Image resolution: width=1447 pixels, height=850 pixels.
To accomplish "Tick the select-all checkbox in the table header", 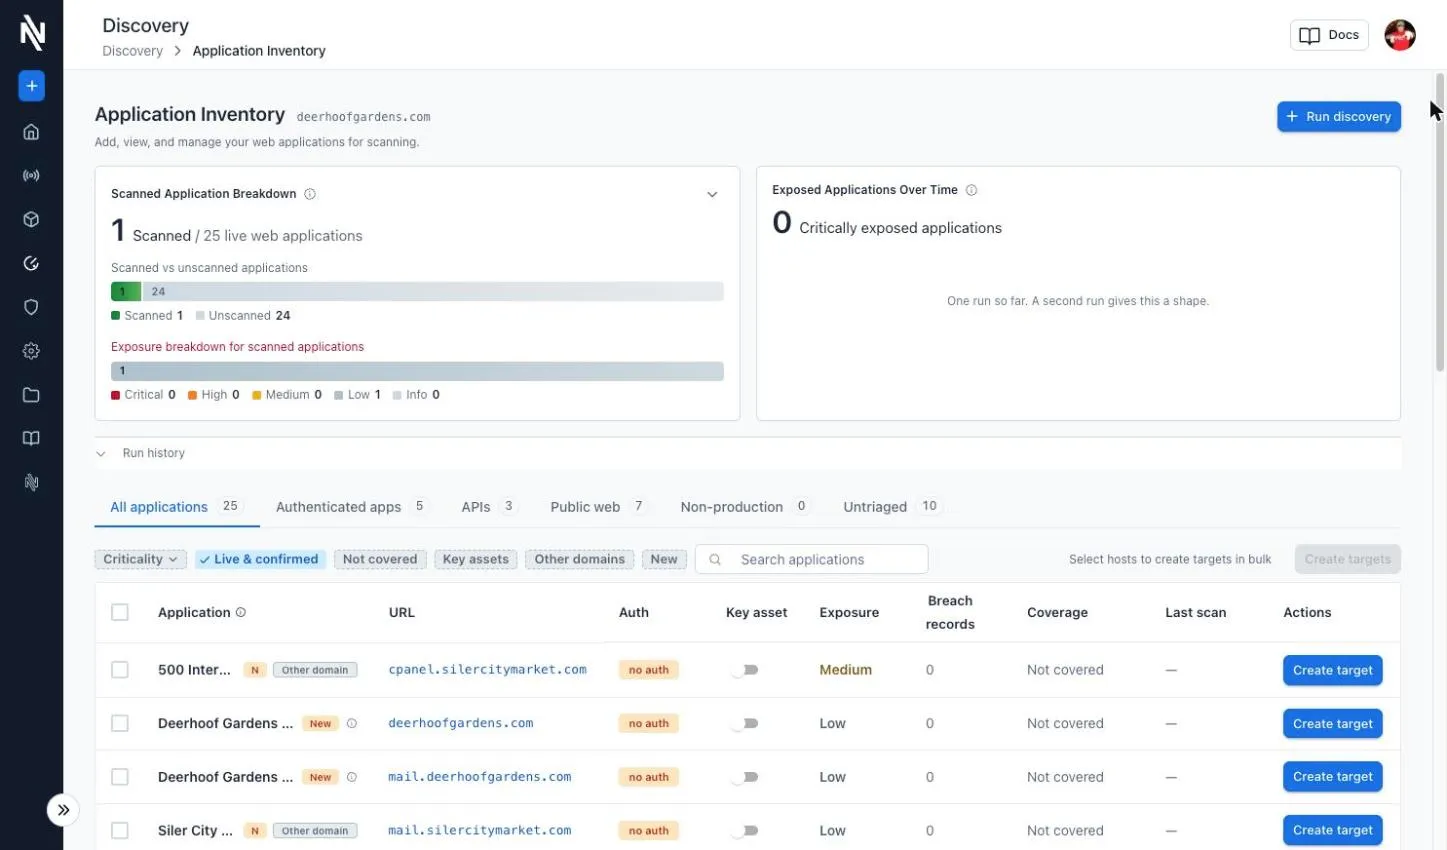I will pos(120,612).
